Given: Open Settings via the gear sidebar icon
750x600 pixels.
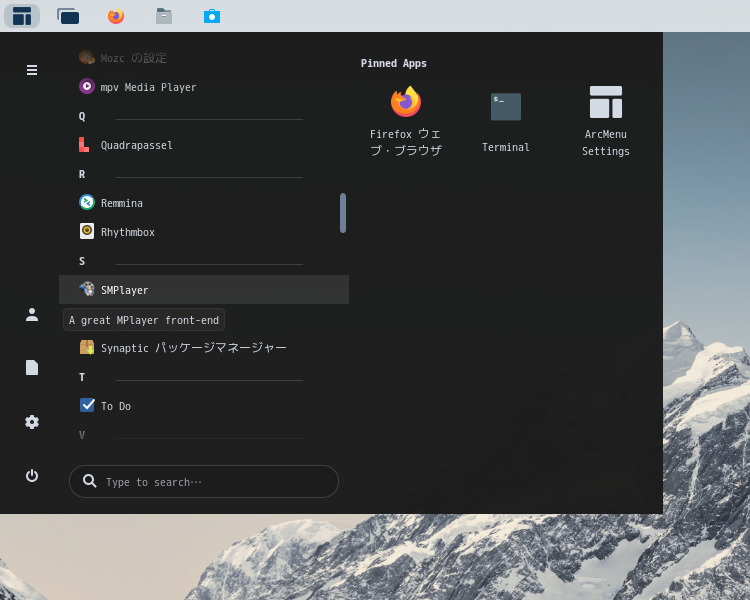Looking at the screenshot, I should click(32, 422).
